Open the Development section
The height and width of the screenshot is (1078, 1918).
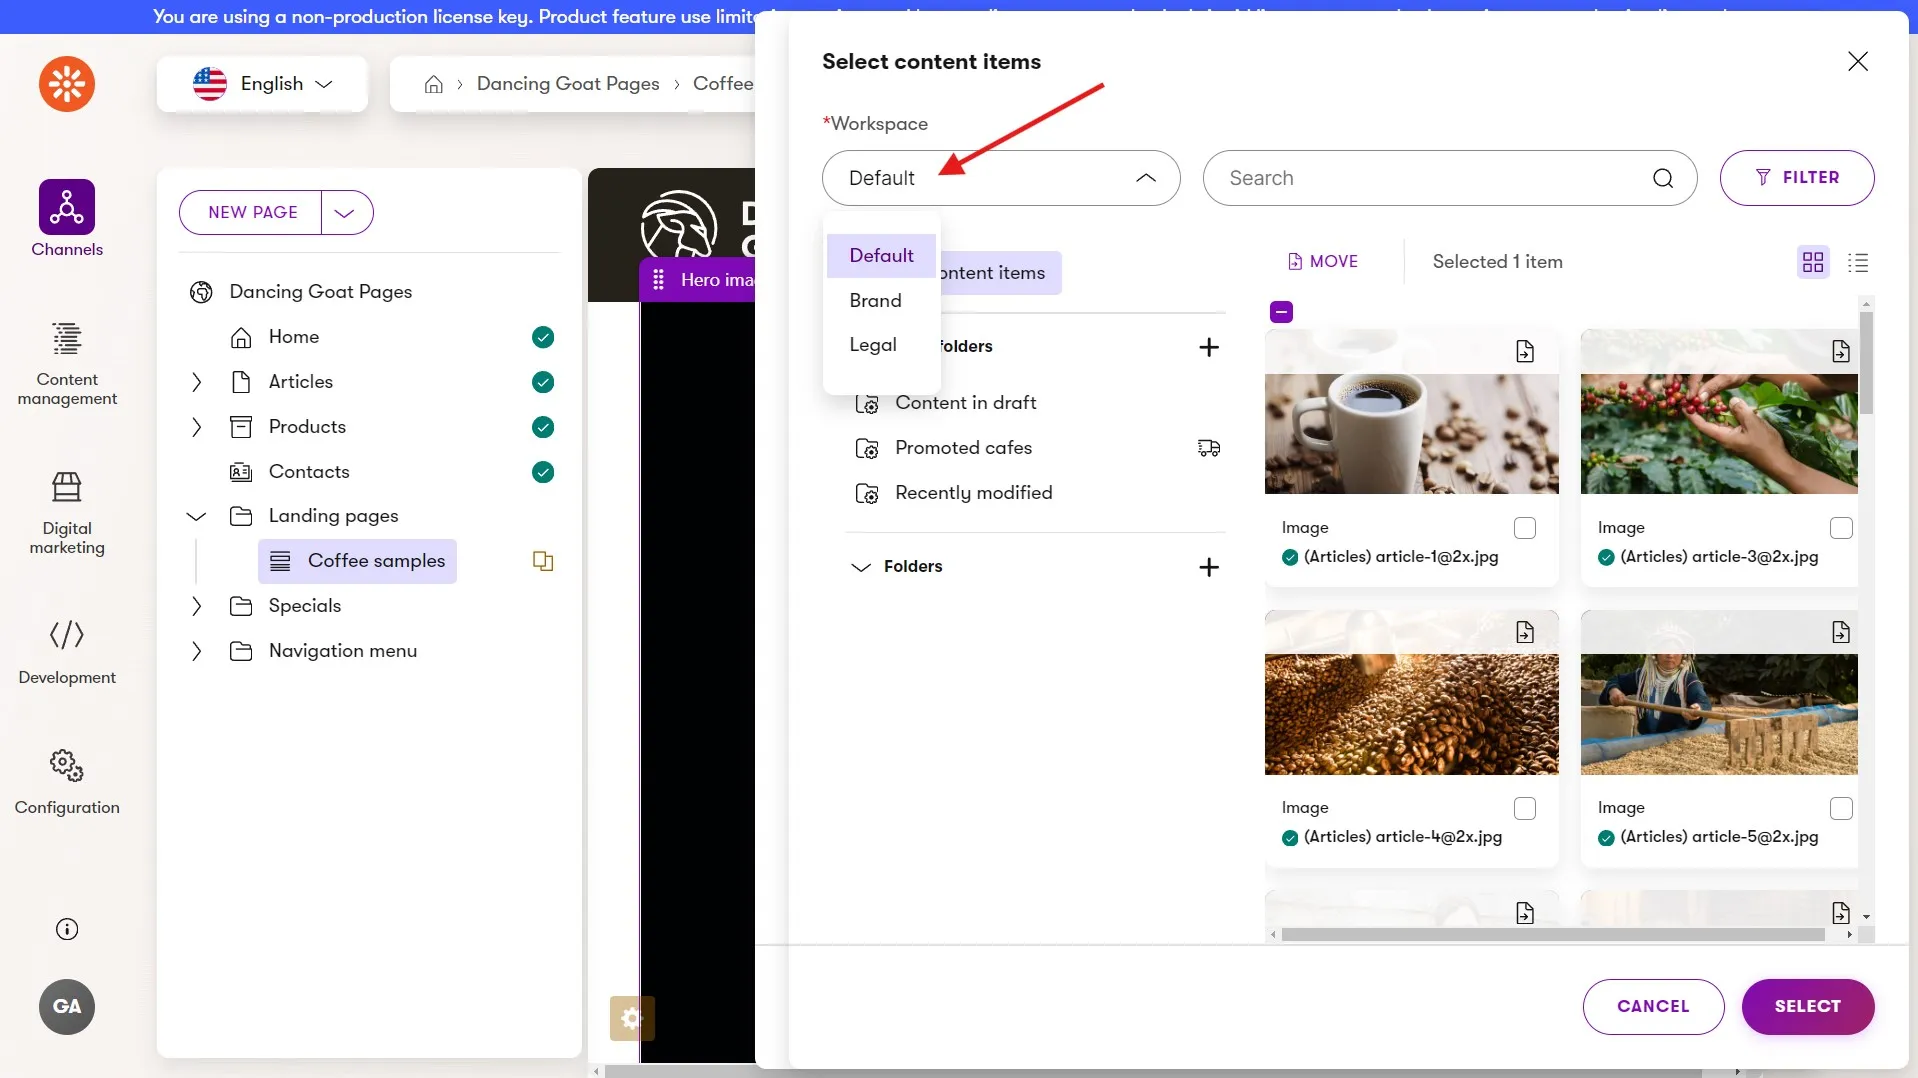(x=67, y=652)
